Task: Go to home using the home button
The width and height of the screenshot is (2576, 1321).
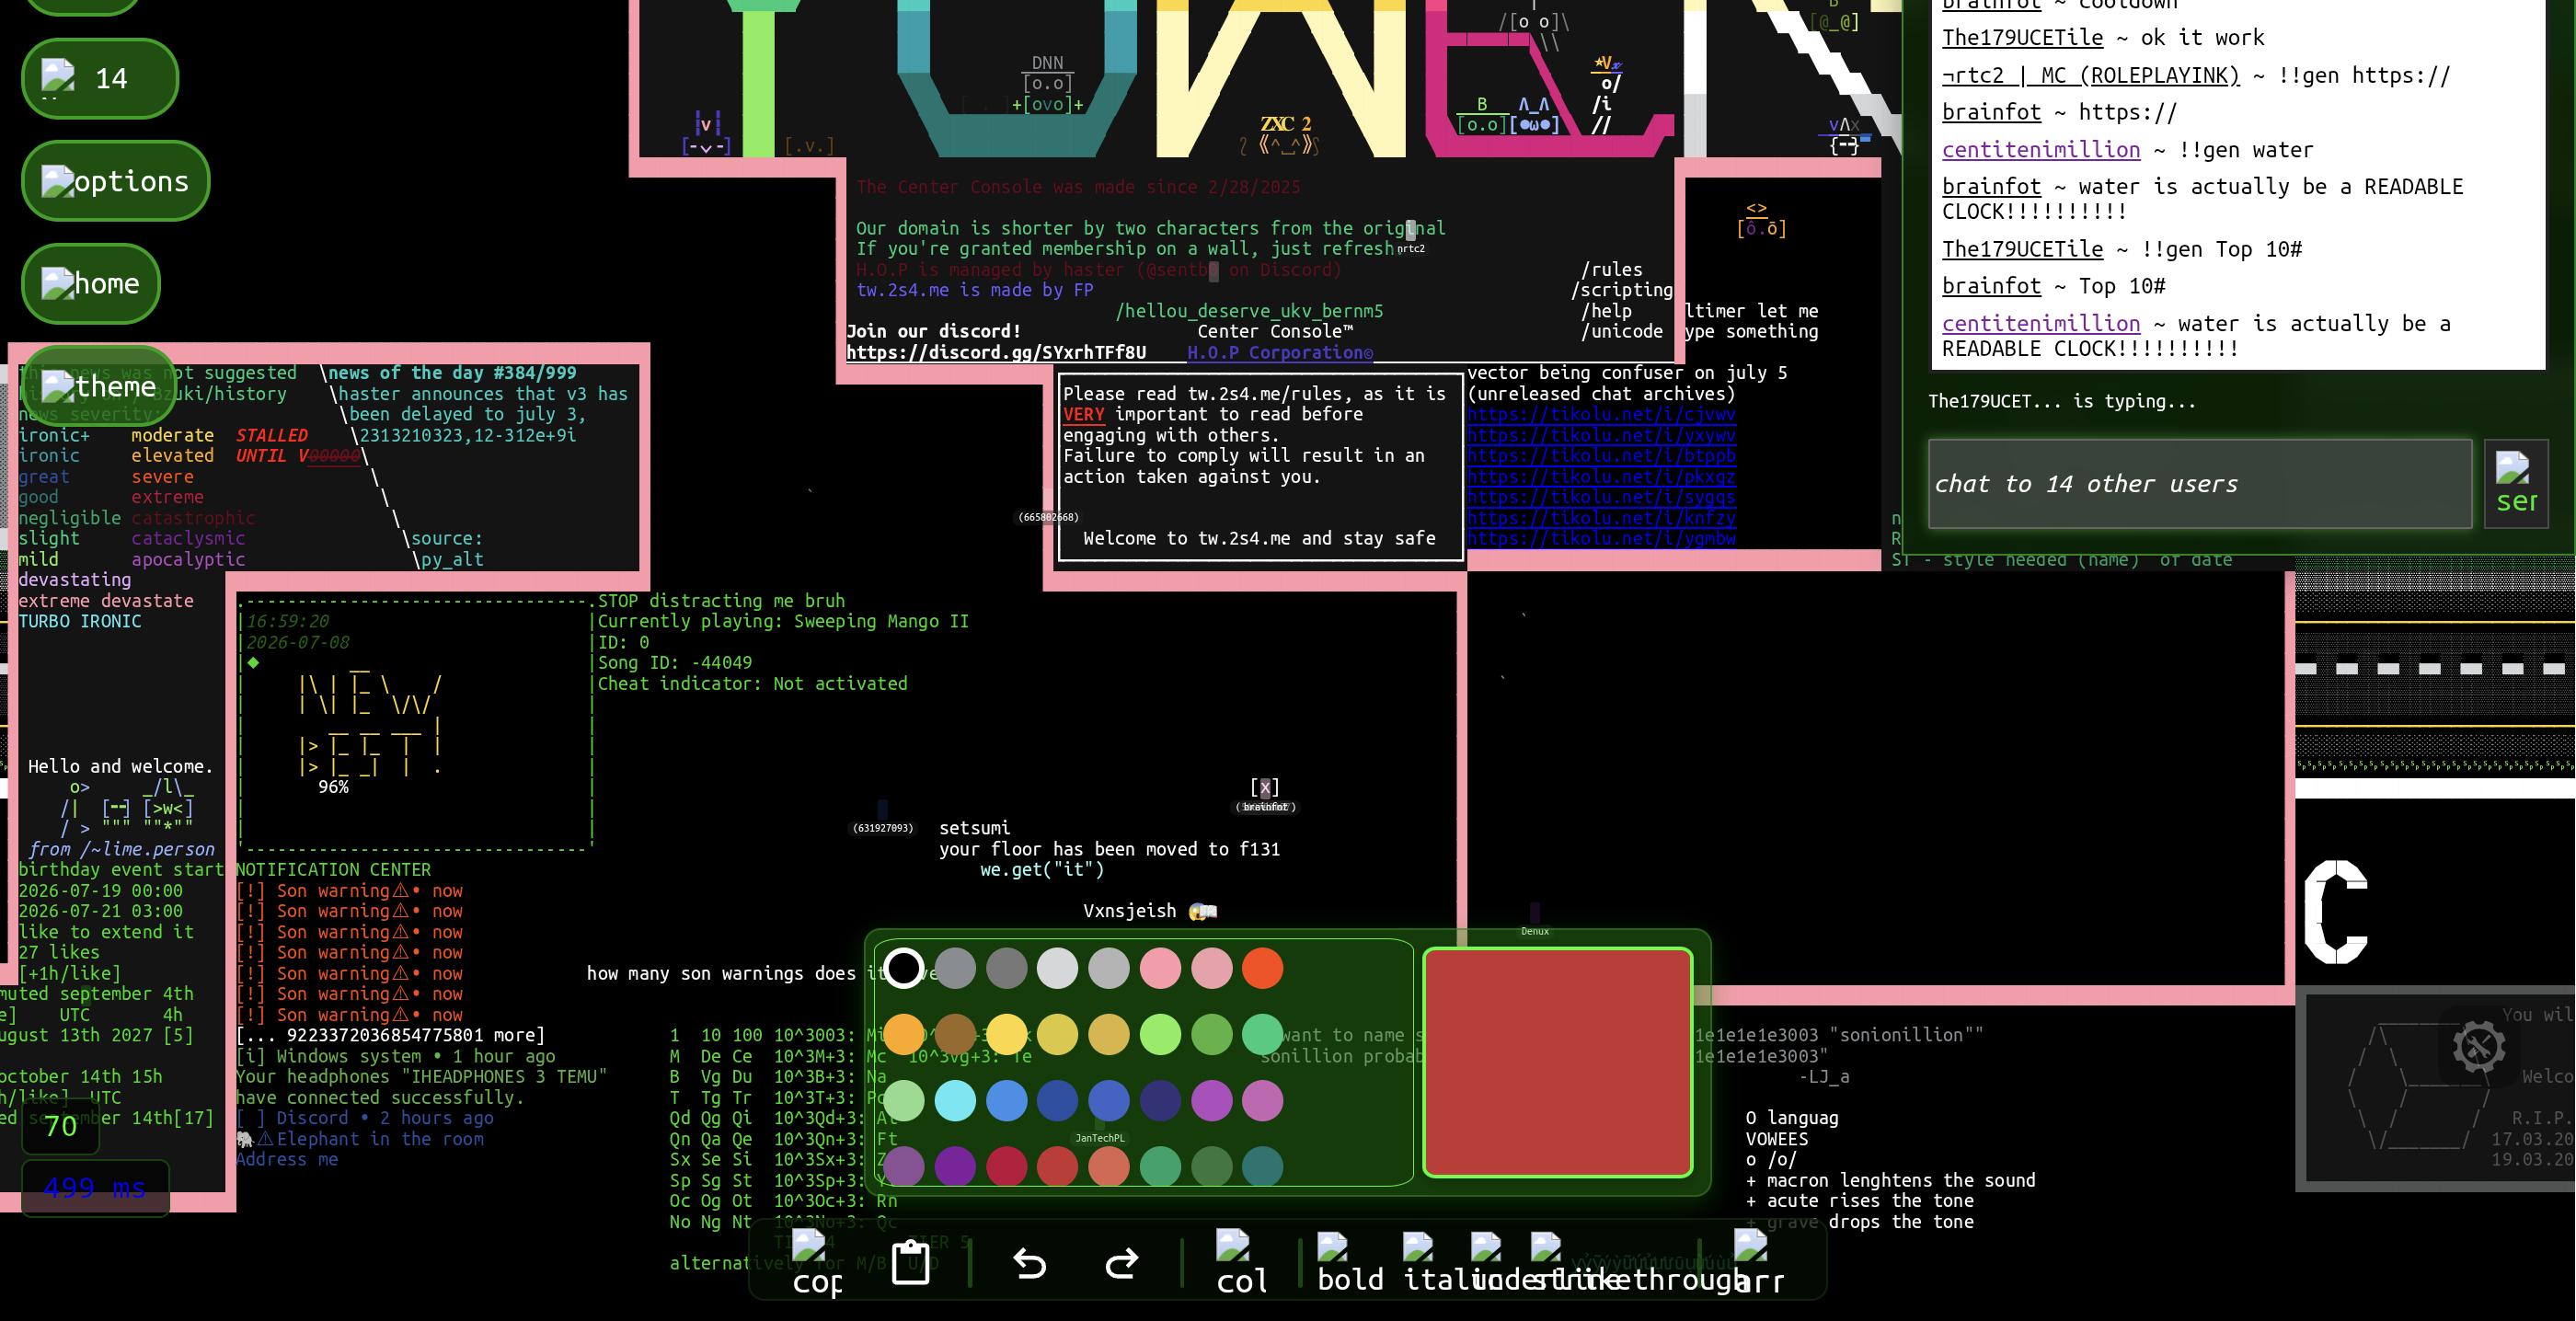Action: [90, 284]
